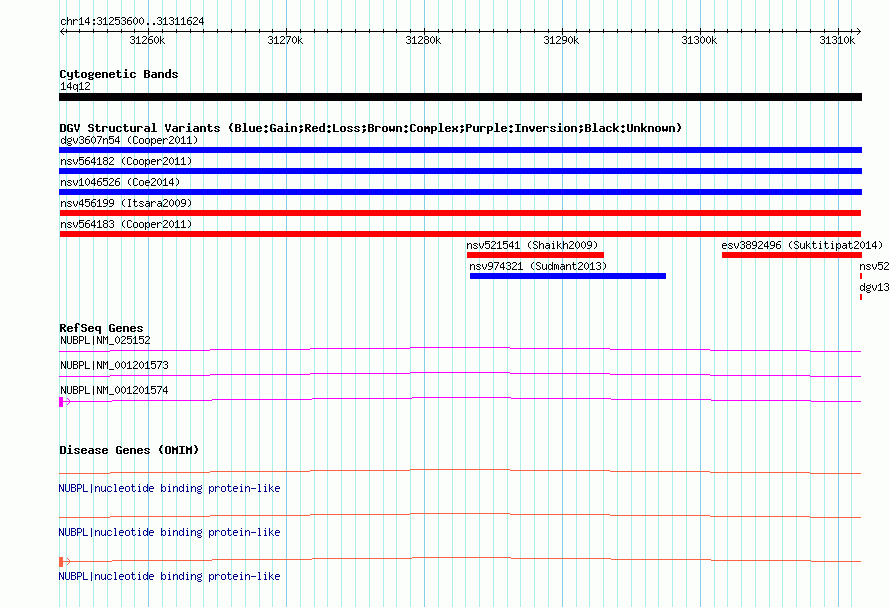Select the nsv564183 red loss bar

460,235
